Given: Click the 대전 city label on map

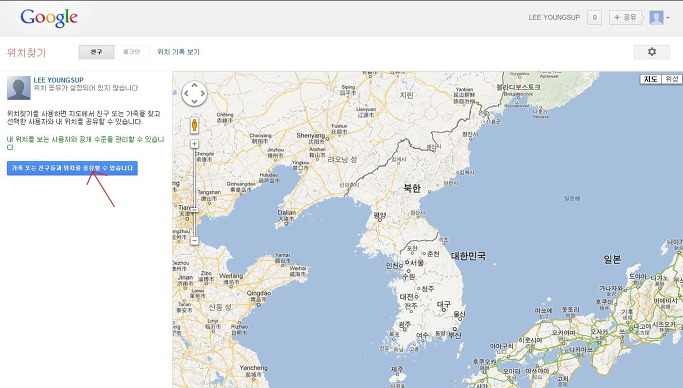Looking at the screenshot, I should click(x=407, y=297).
